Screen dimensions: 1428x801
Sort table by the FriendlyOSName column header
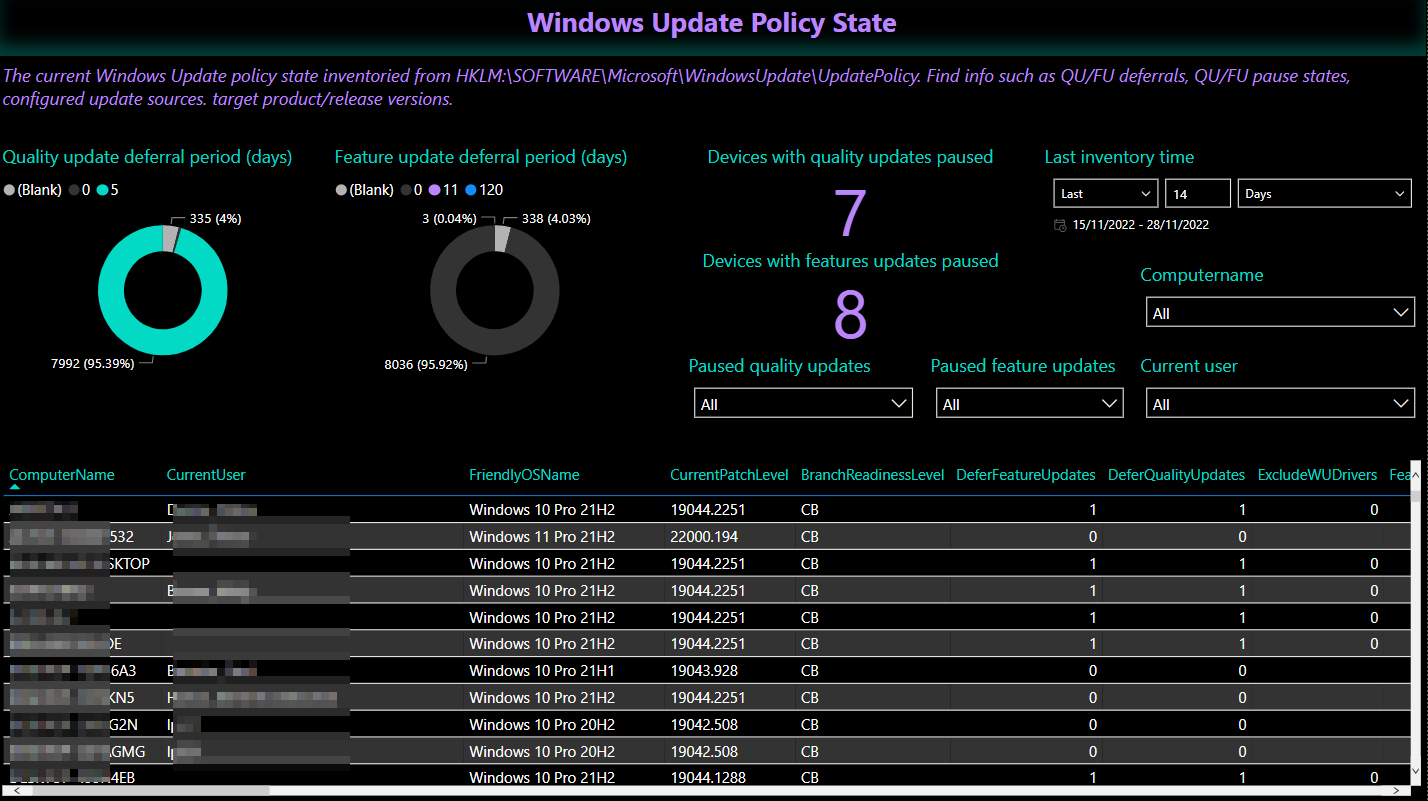tap(523, 475)
